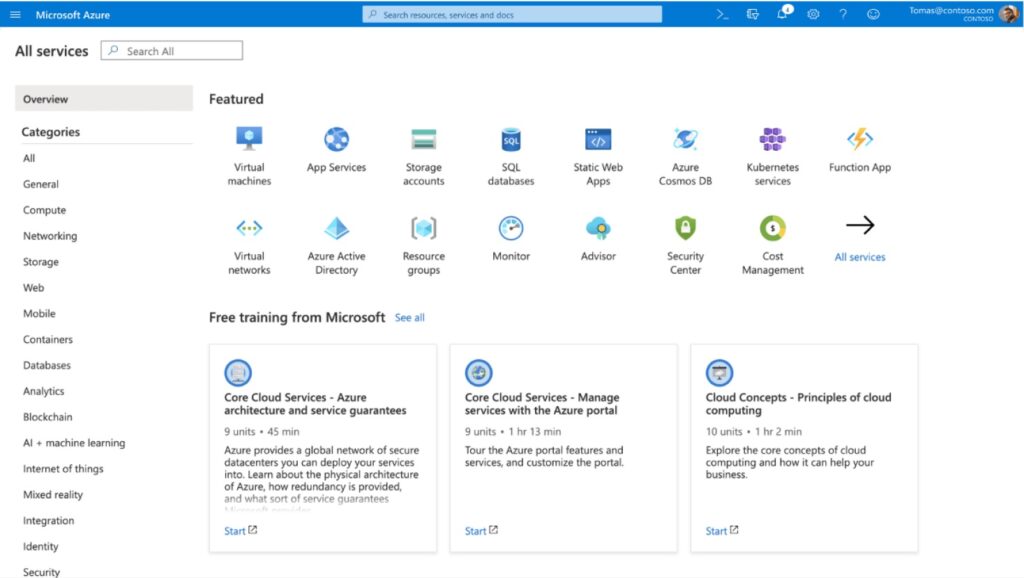This screenshot has width=1024, height=578.
Task: Open Azure Active Directory
Action: click(336, 245)
